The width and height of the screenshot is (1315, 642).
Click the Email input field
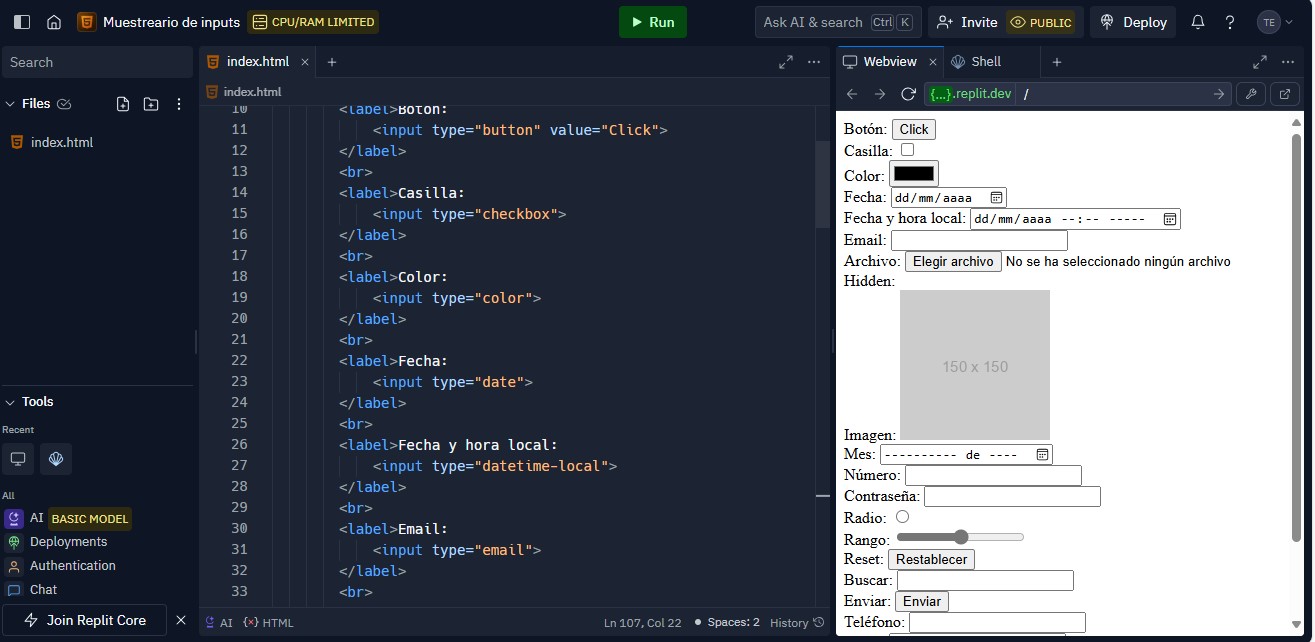coord(979,240)
